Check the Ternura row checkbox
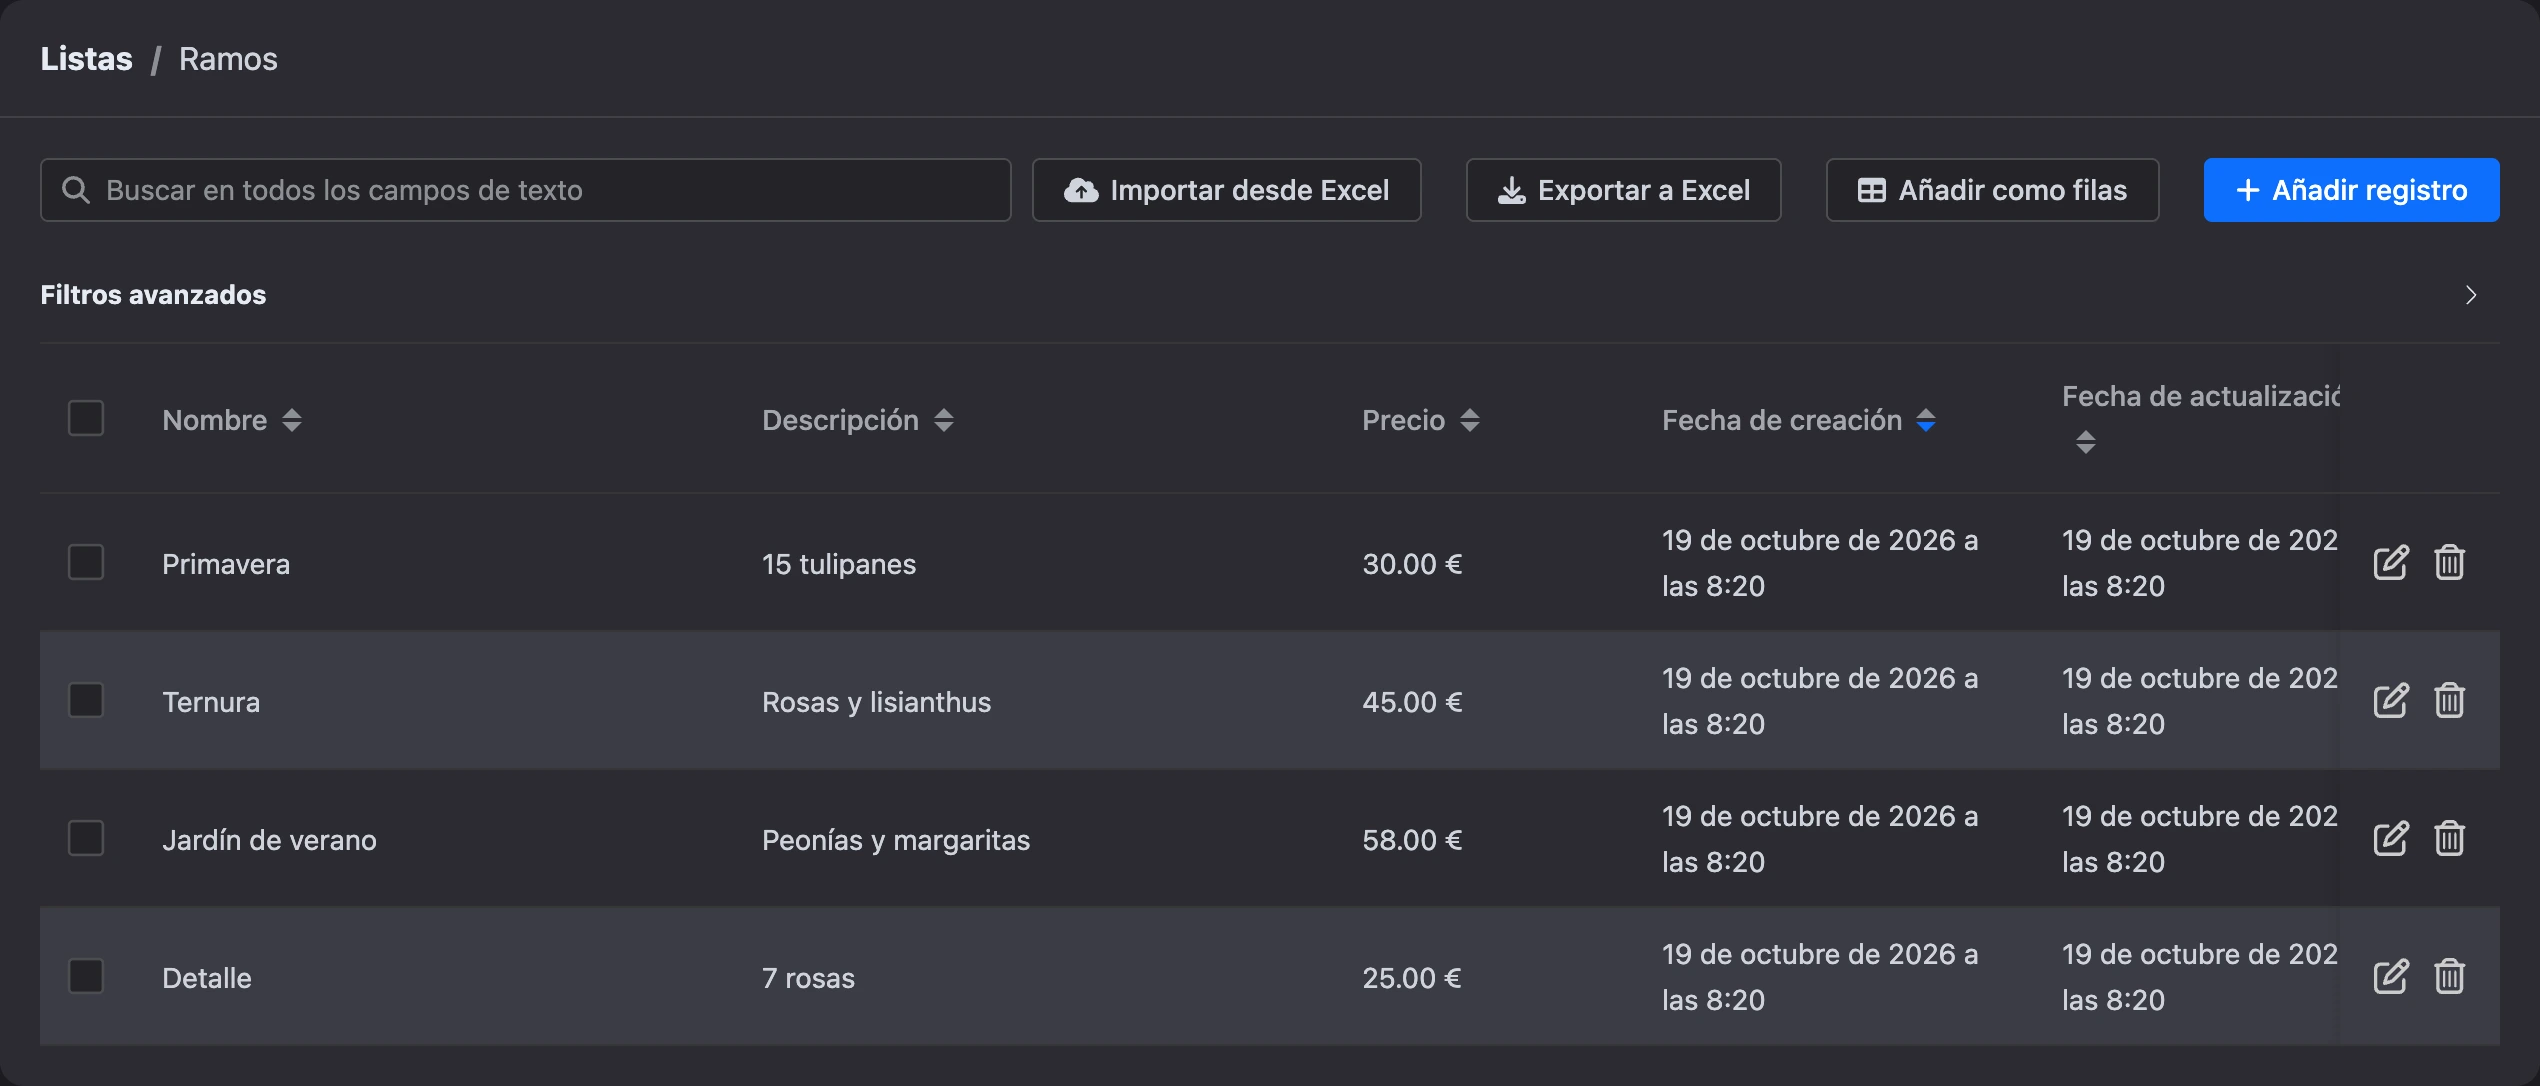2540x1086 pixels. click(x=86, y=700)
